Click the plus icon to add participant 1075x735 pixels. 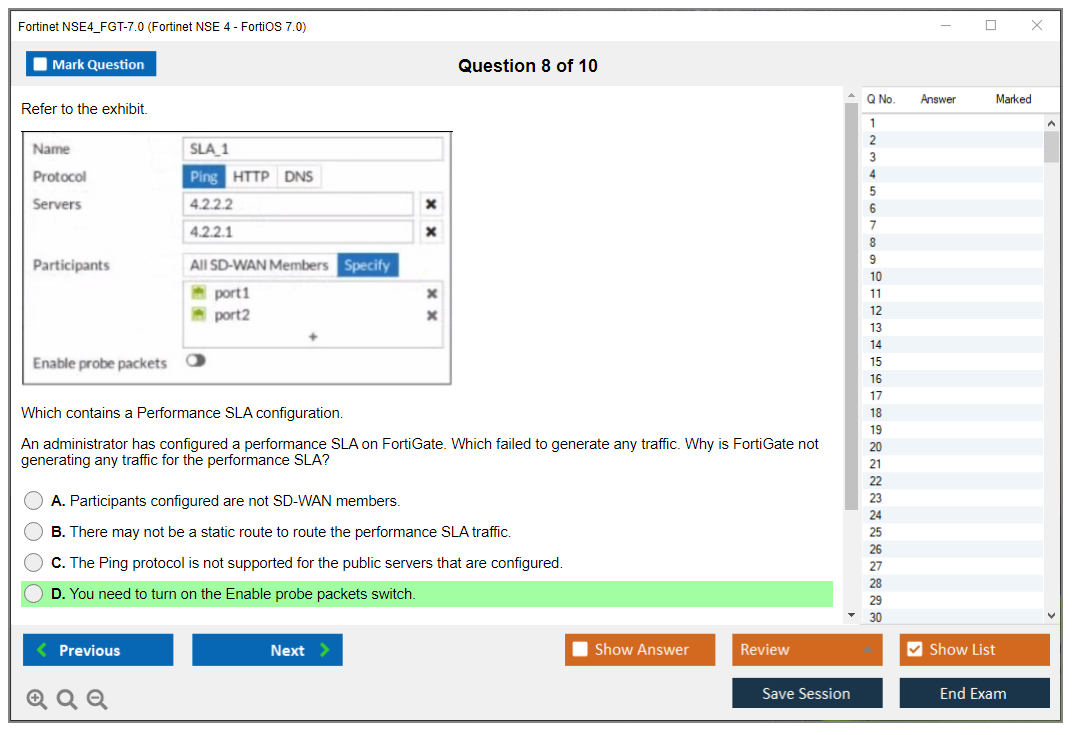pyautogui.click(x=312, y=337)
